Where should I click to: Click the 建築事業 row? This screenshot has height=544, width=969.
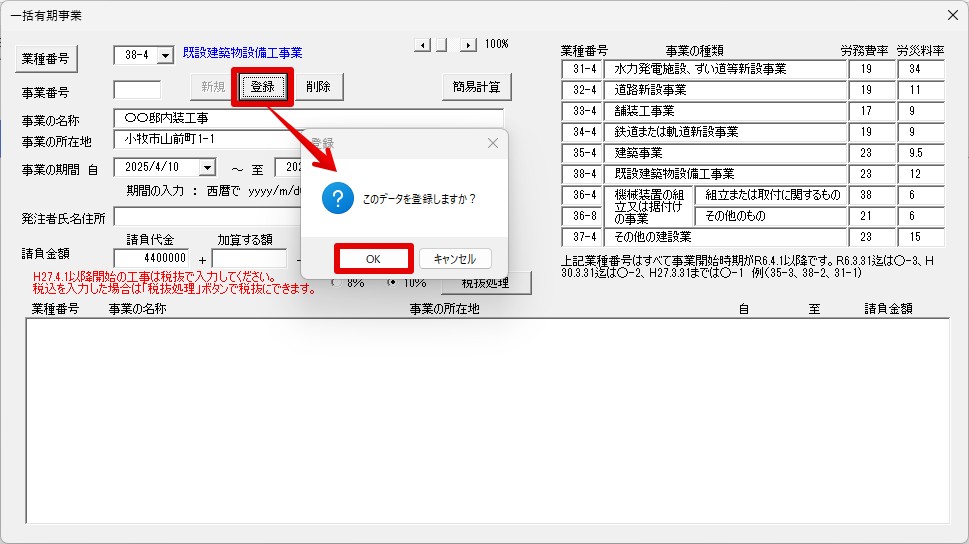[725, 153]
